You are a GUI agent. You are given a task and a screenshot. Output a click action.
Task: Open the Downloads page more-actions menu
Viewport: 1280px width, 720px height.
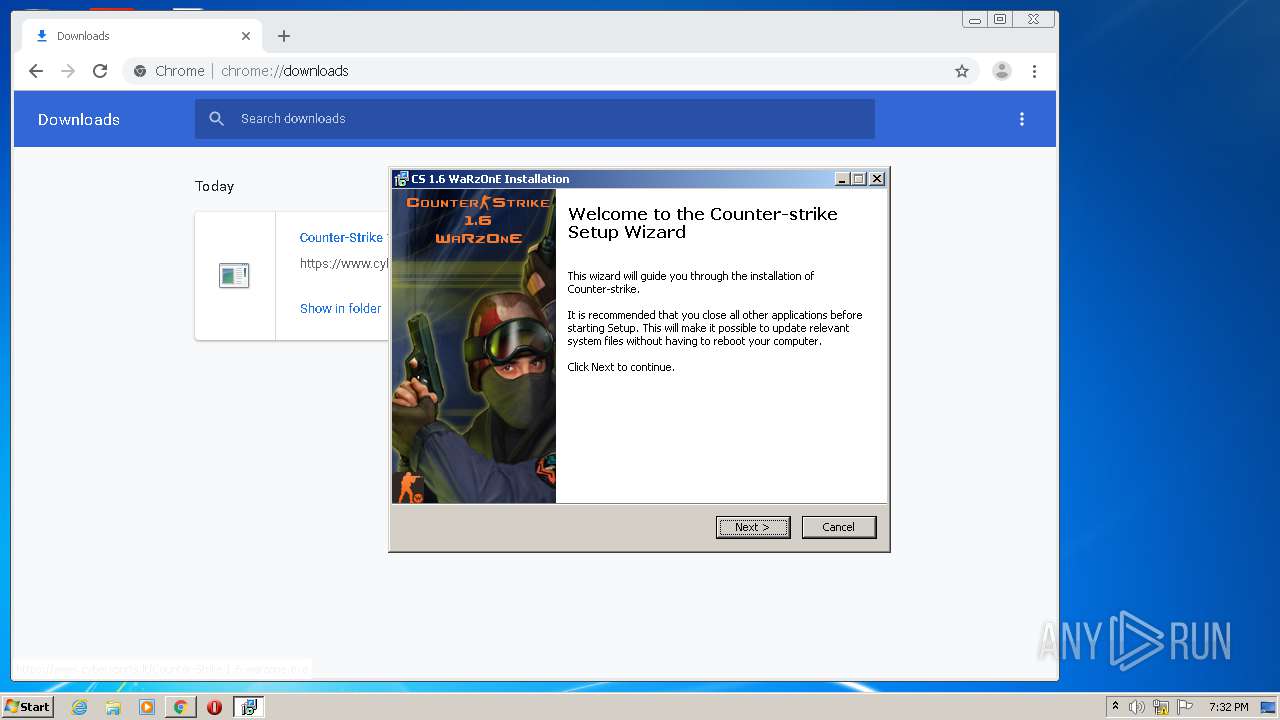(1021, 119)
